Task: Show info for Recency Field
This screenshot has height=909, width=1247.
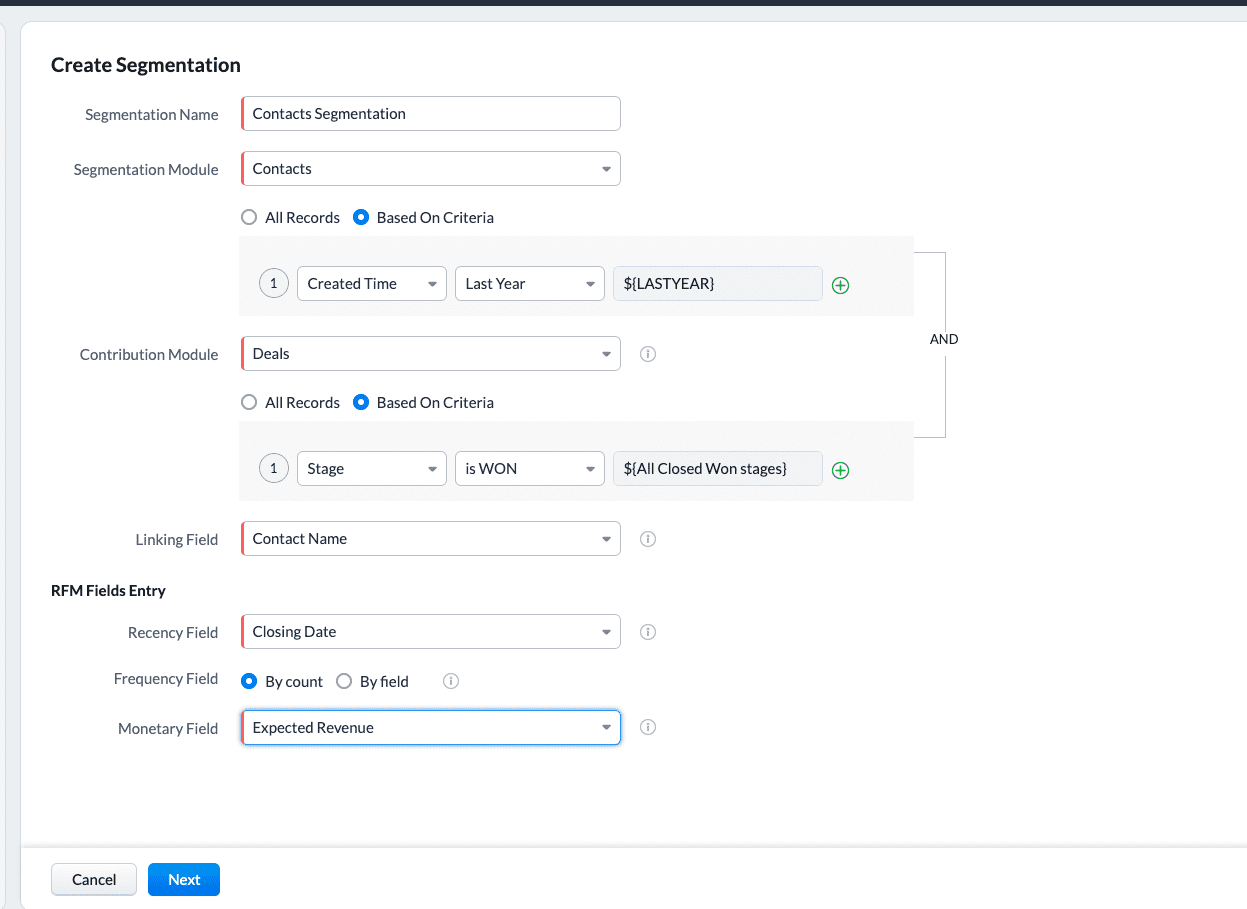Action: 647,632
